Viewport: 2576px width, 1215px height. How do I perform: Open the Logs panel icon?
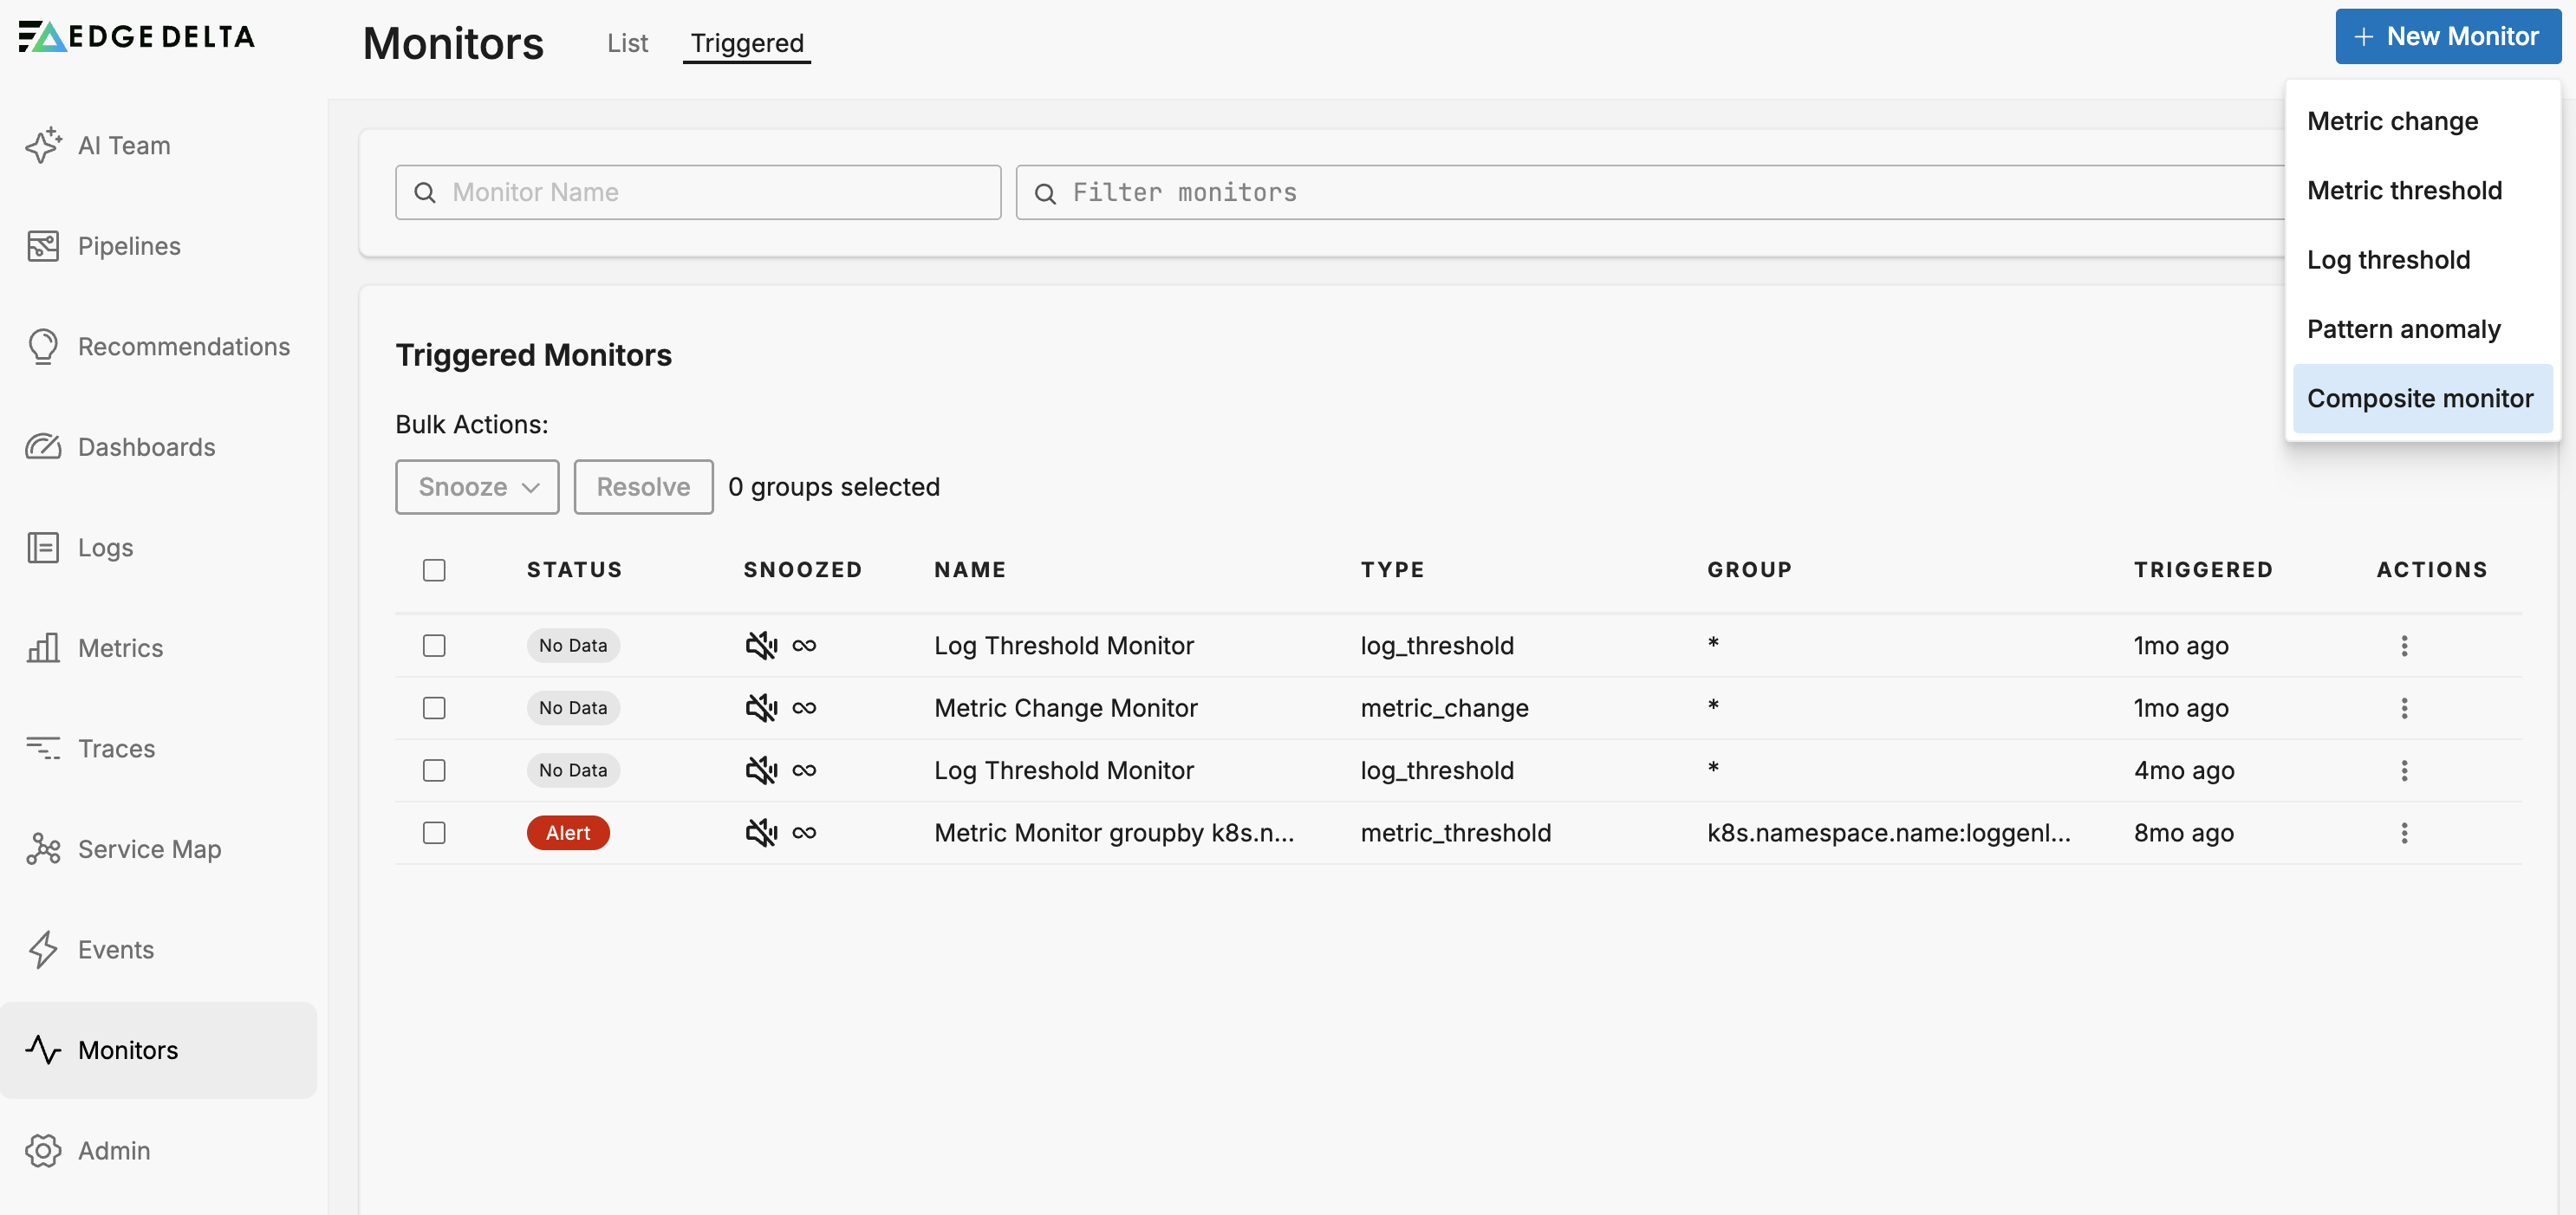44,547
